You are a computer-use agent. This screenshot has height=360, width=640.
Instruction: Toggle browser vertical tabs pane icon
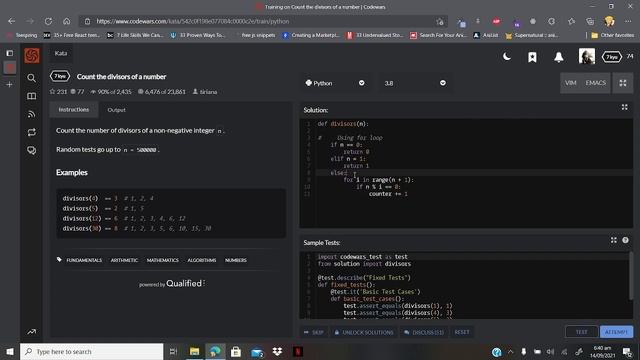pyautogui.click(x=10, y=53)
